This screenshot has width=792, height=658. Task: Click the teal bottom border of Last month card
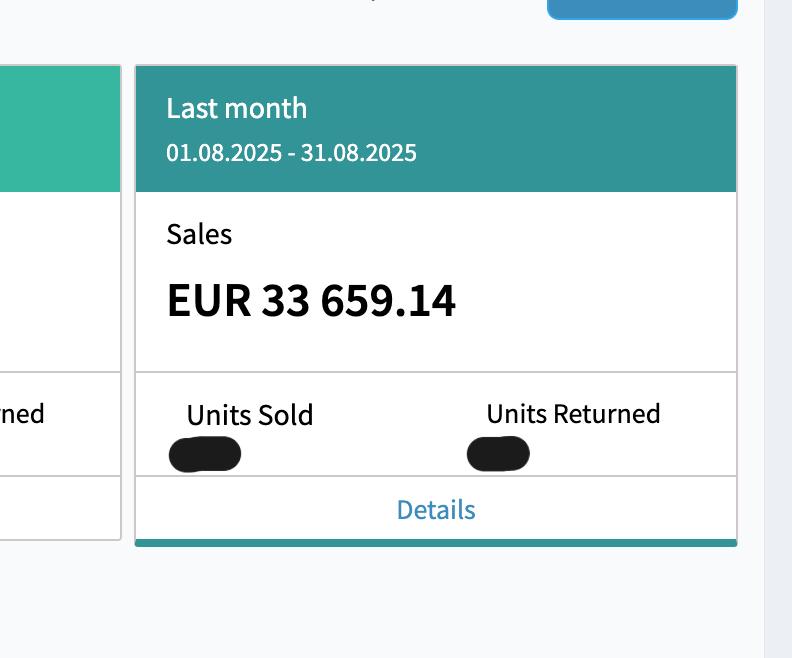(x=436, y=543)
